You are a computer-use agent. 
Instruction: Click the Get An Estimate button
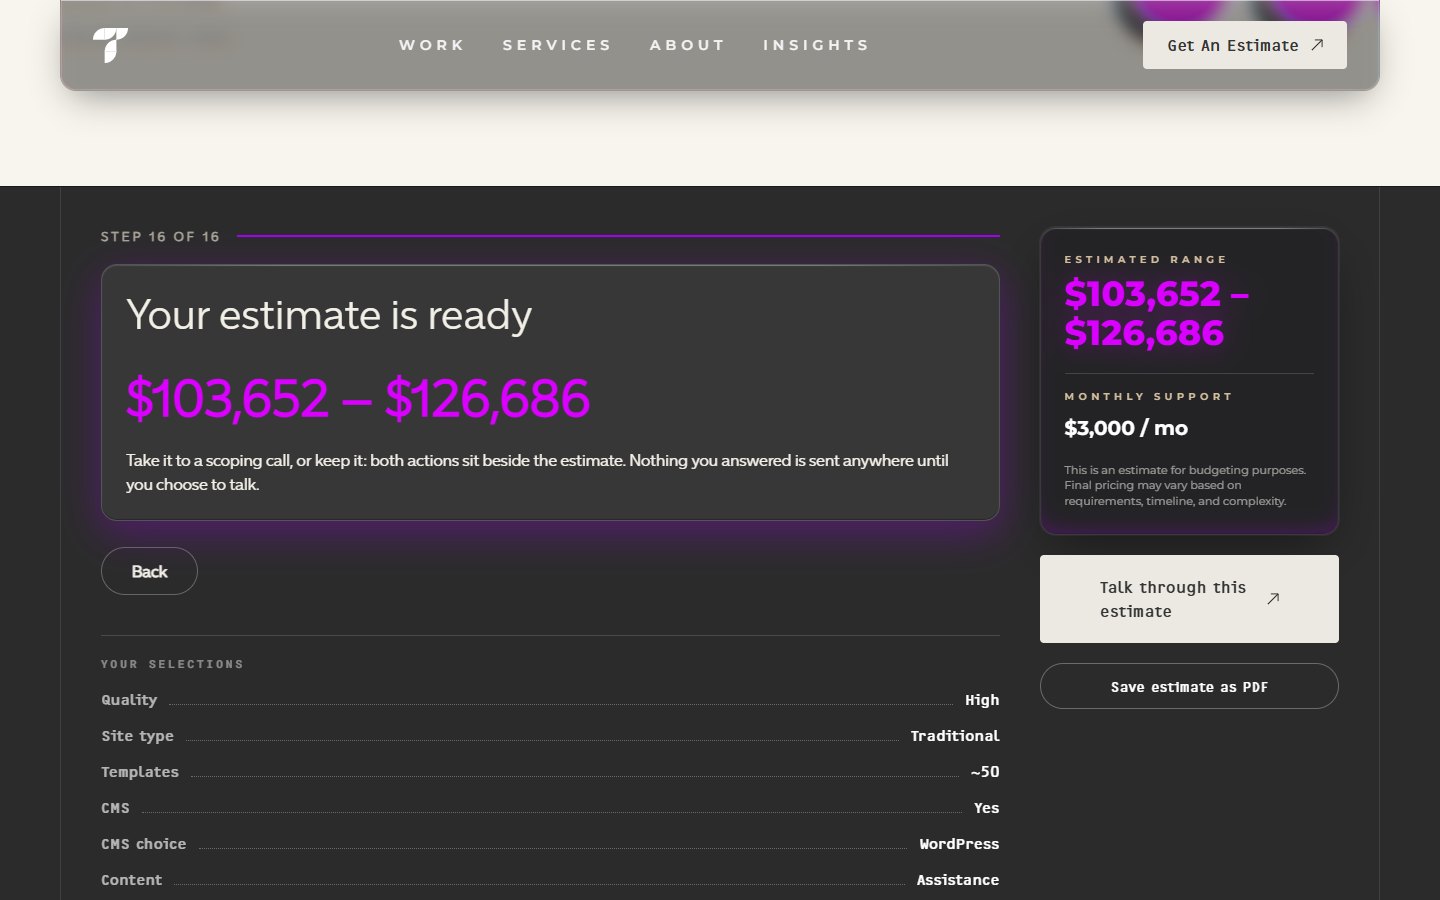click(x=1244, y=45)
